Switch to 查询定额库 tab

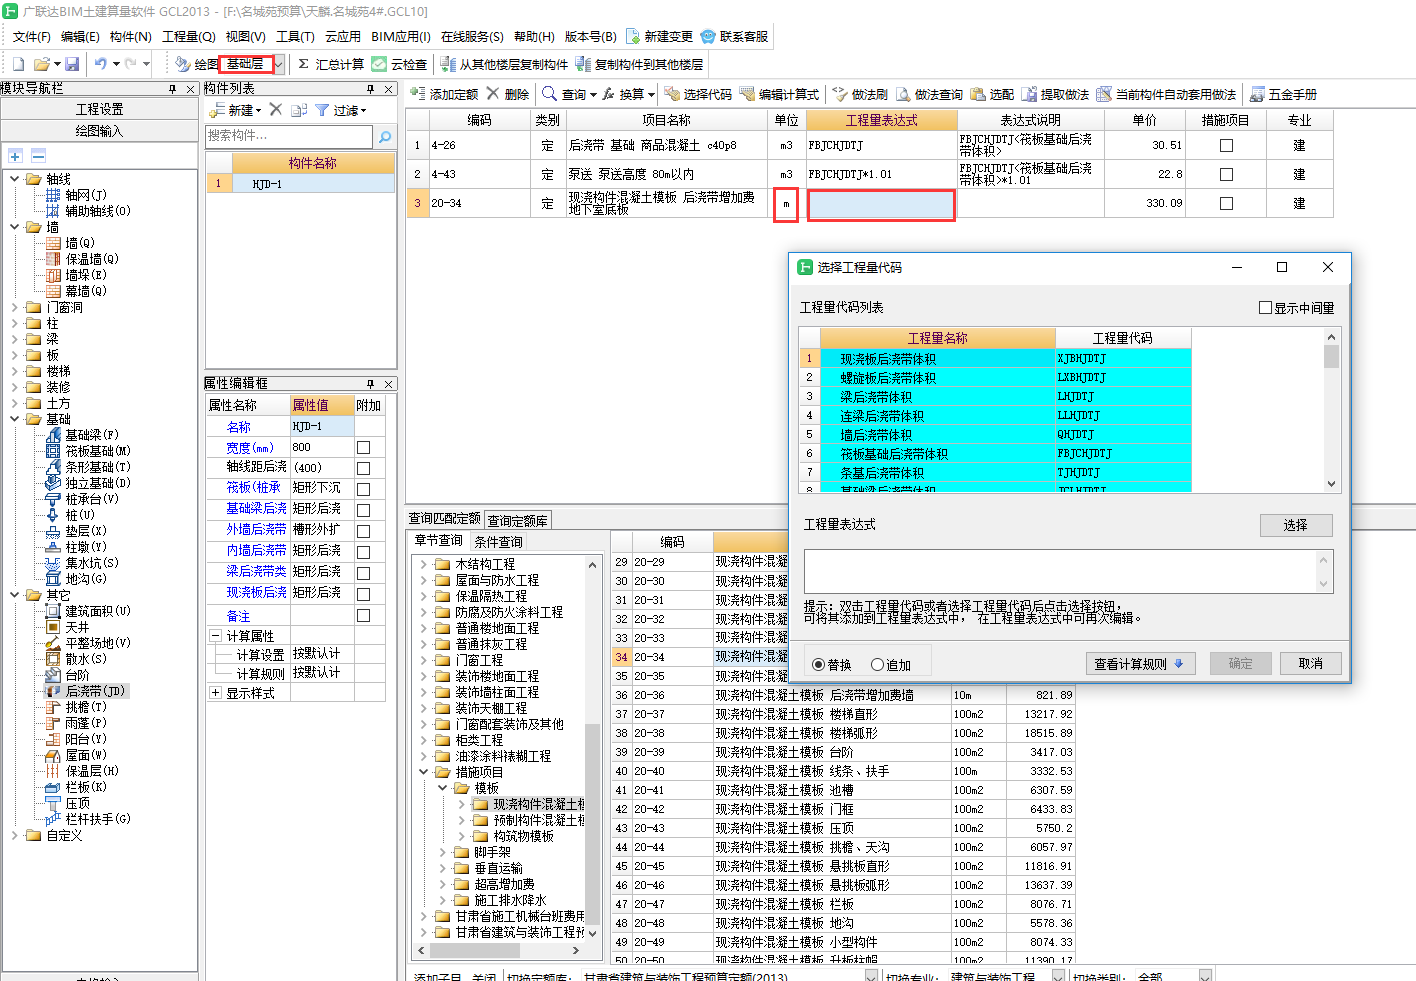click(x=518, y=521)
